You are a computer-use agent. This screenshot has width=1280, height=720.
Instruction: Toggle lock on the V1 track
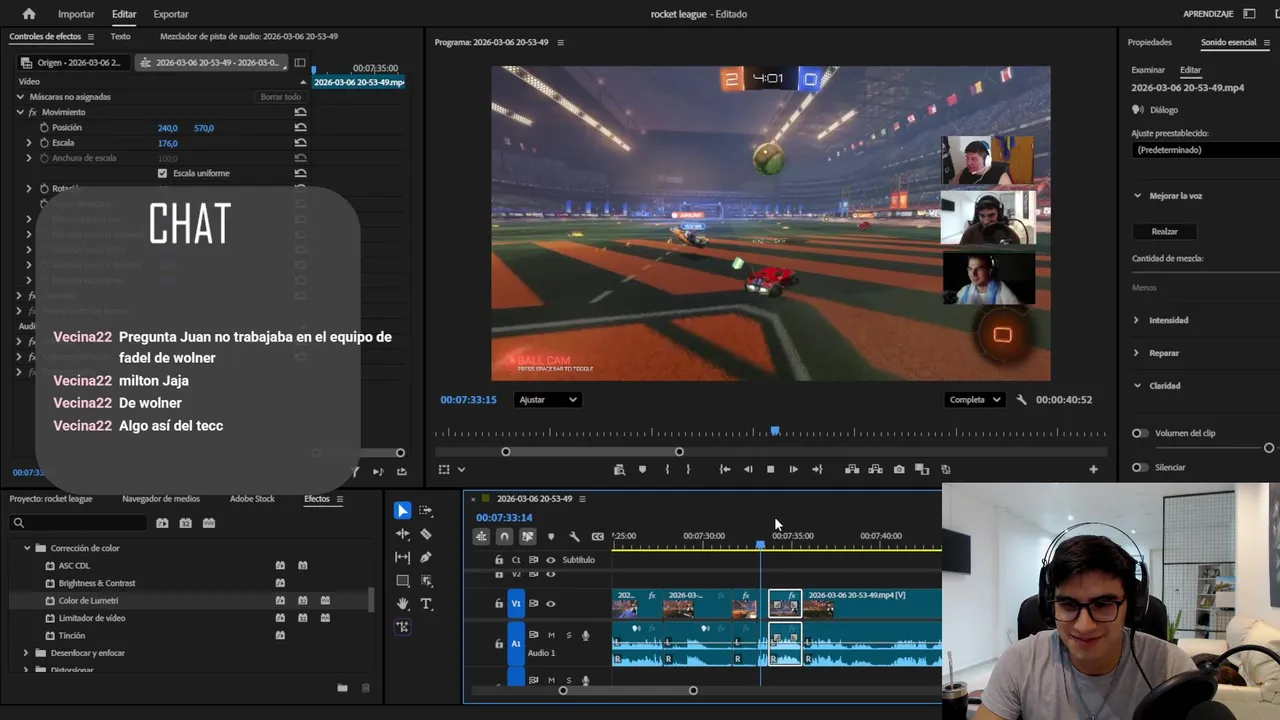499,603
